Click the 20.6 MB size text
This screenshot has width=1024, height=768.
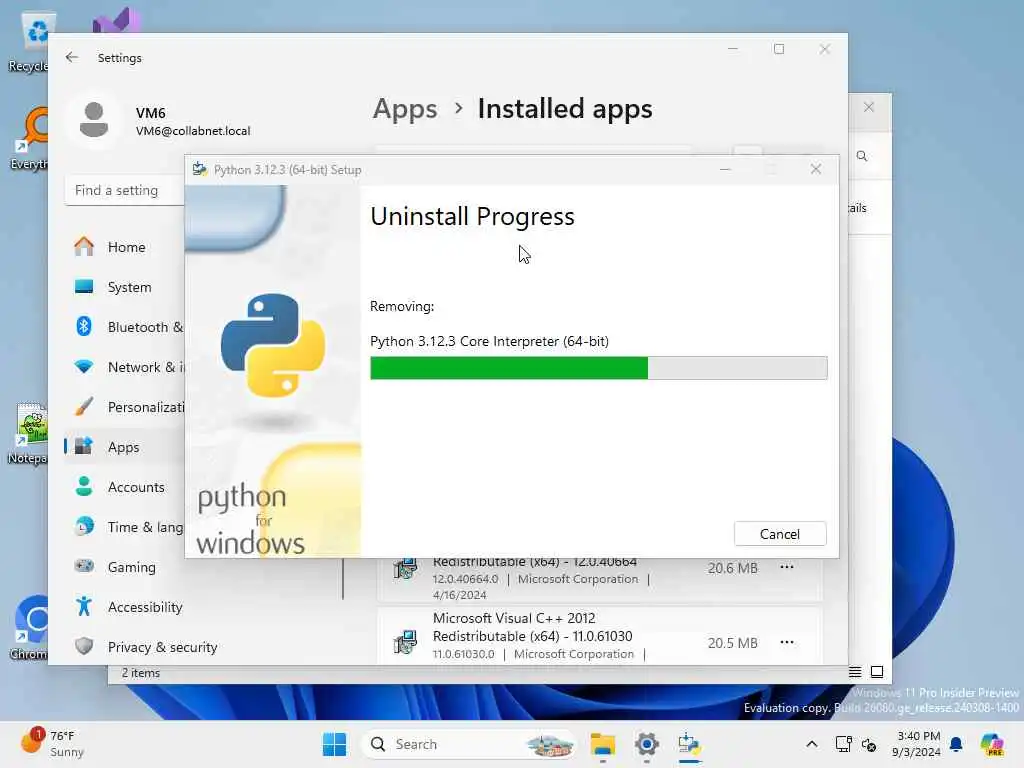pyautogui.click(x=733, y=568)
